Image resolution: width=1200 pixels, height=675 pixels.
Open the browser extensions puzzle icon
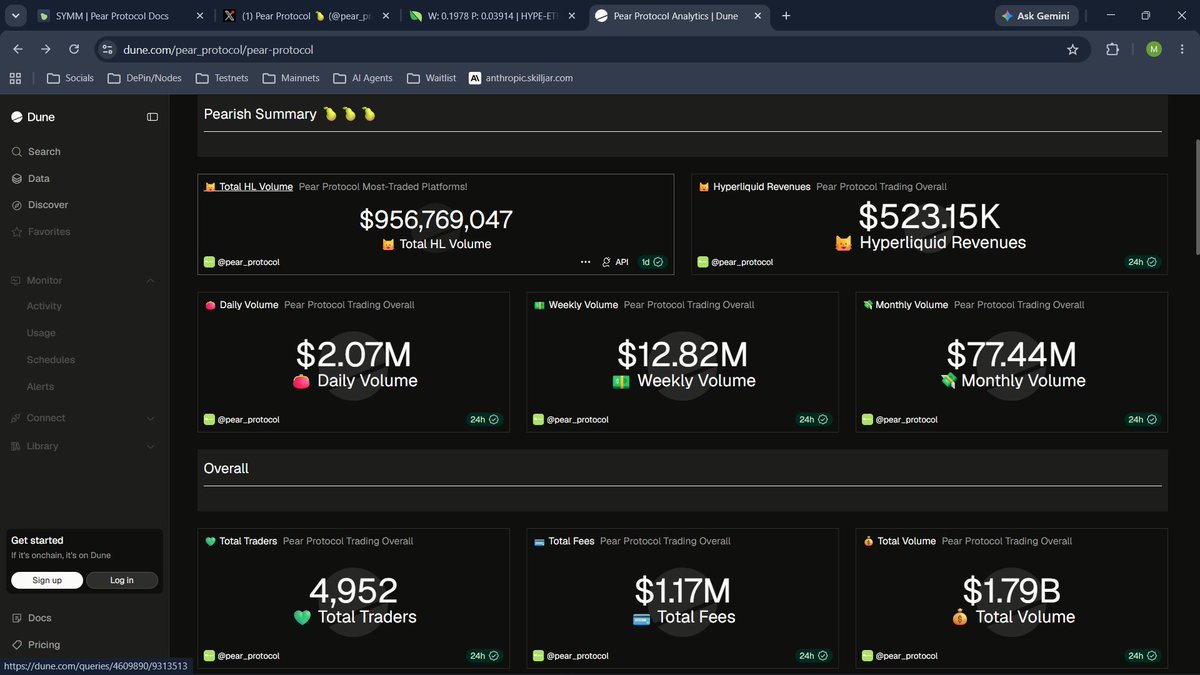(x=1112, y=49)
